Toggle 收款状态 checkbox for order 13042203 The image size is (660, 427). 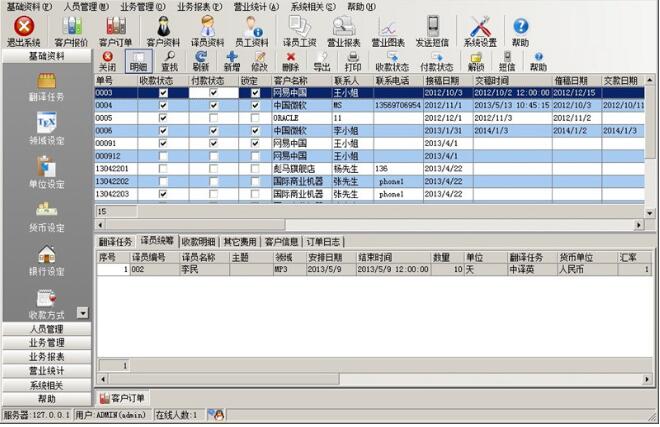click(163, 194)
